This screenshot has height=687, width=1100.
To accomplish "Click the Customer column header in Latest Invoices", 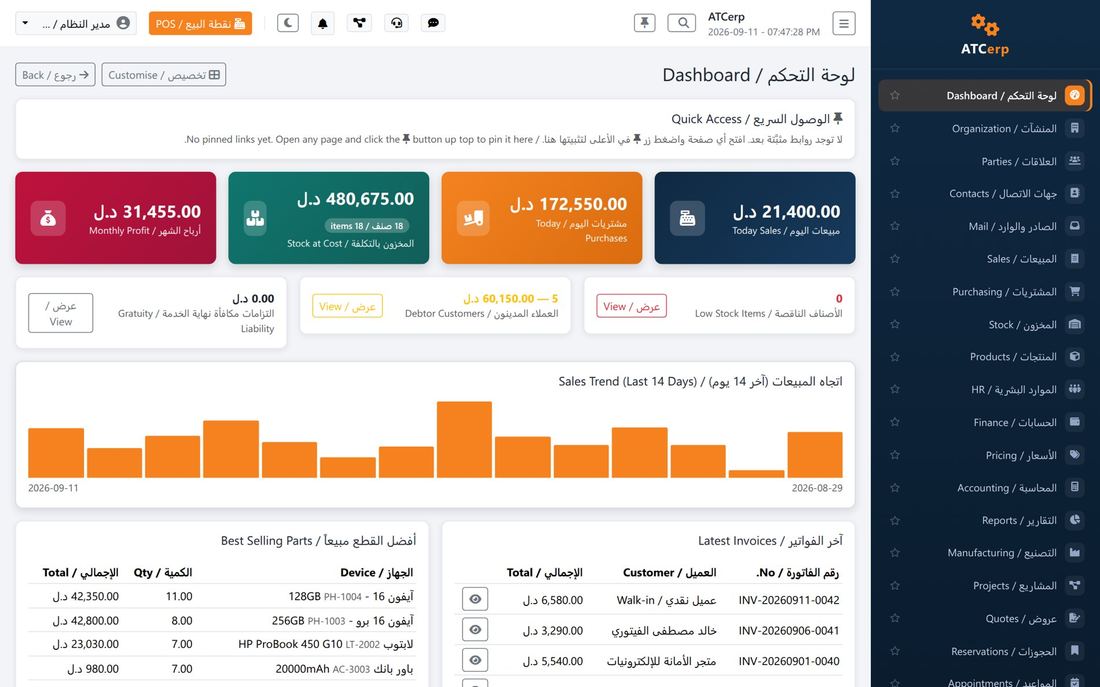I will (669, 573).
